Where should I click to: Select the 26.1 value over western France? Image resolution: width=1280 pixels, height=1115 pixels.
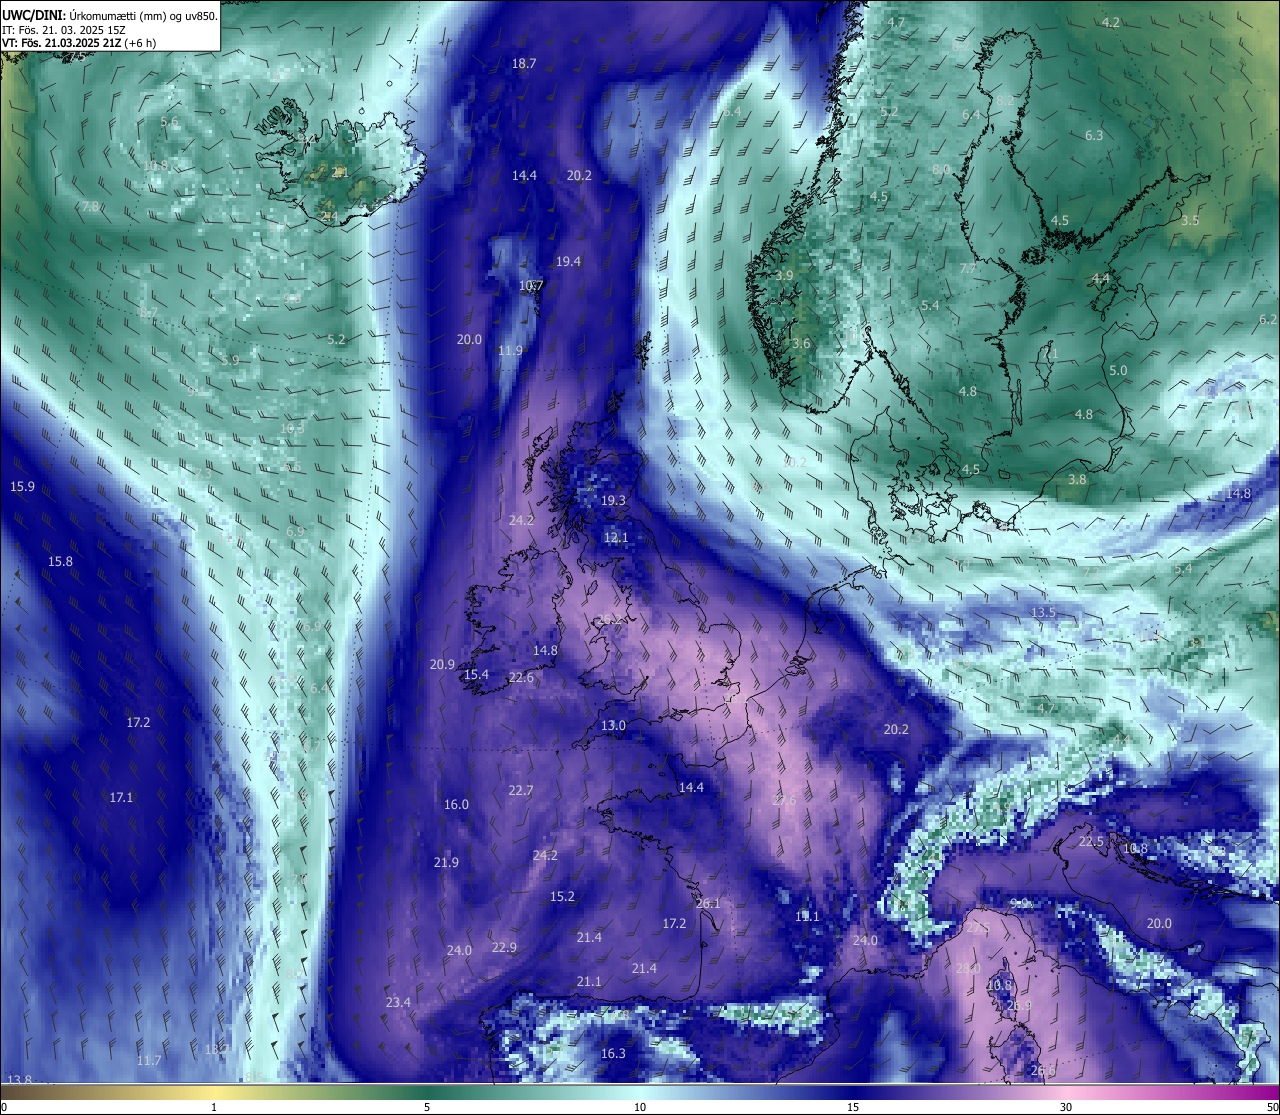tap(708, 904)
